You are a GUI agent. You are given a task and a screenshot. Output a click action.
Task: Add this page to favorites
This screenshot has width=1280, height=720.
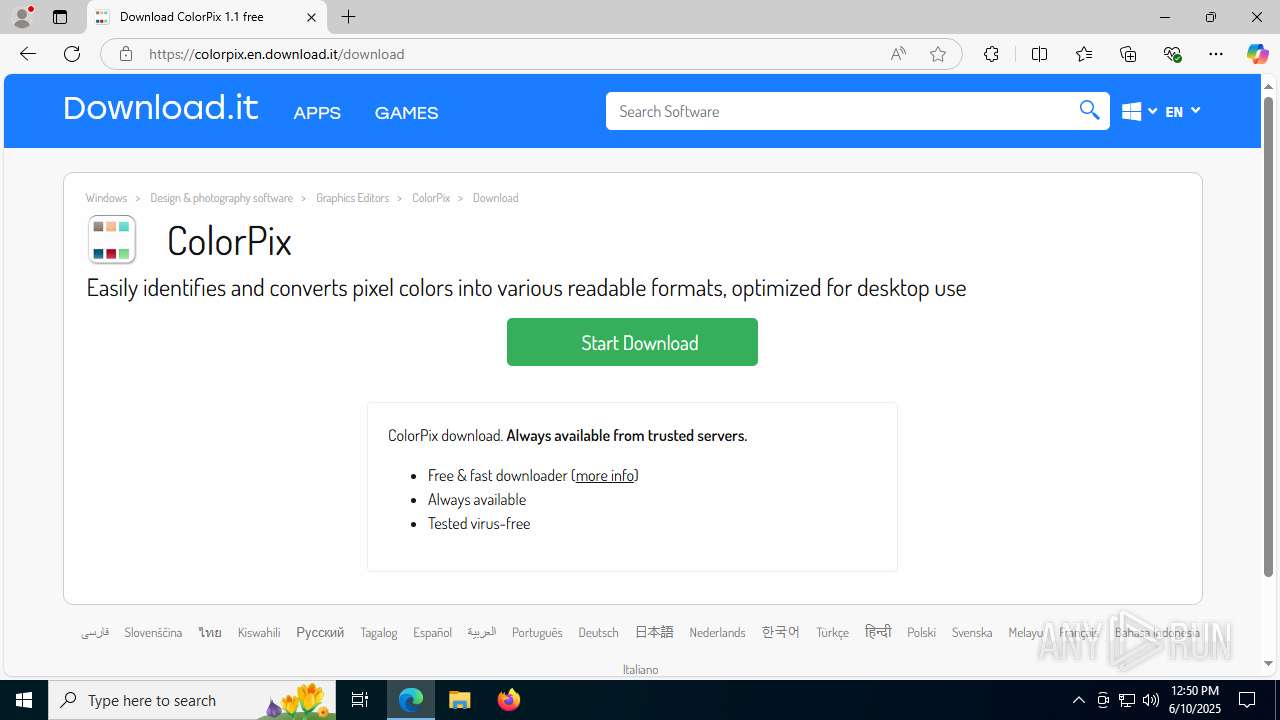(937, 54)
